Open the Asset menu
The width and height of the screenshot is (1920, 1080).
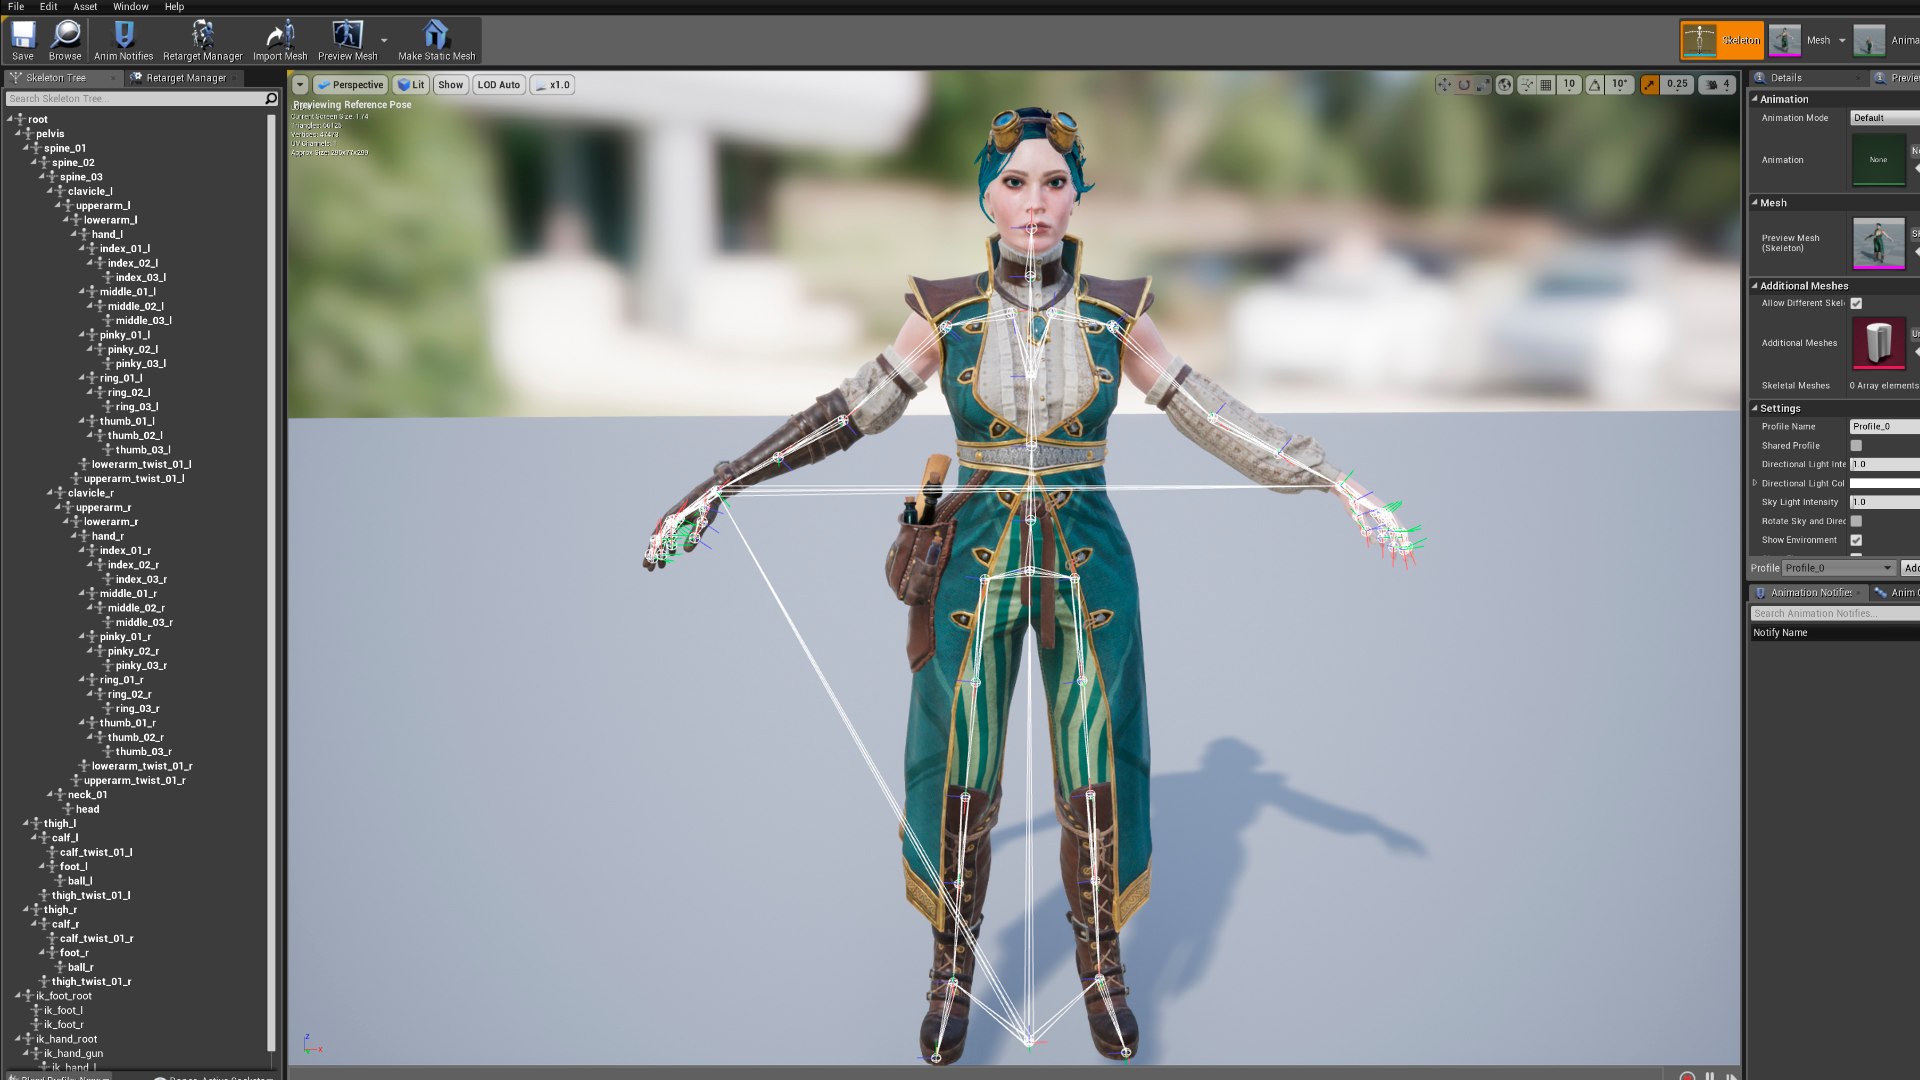(85, 6)
